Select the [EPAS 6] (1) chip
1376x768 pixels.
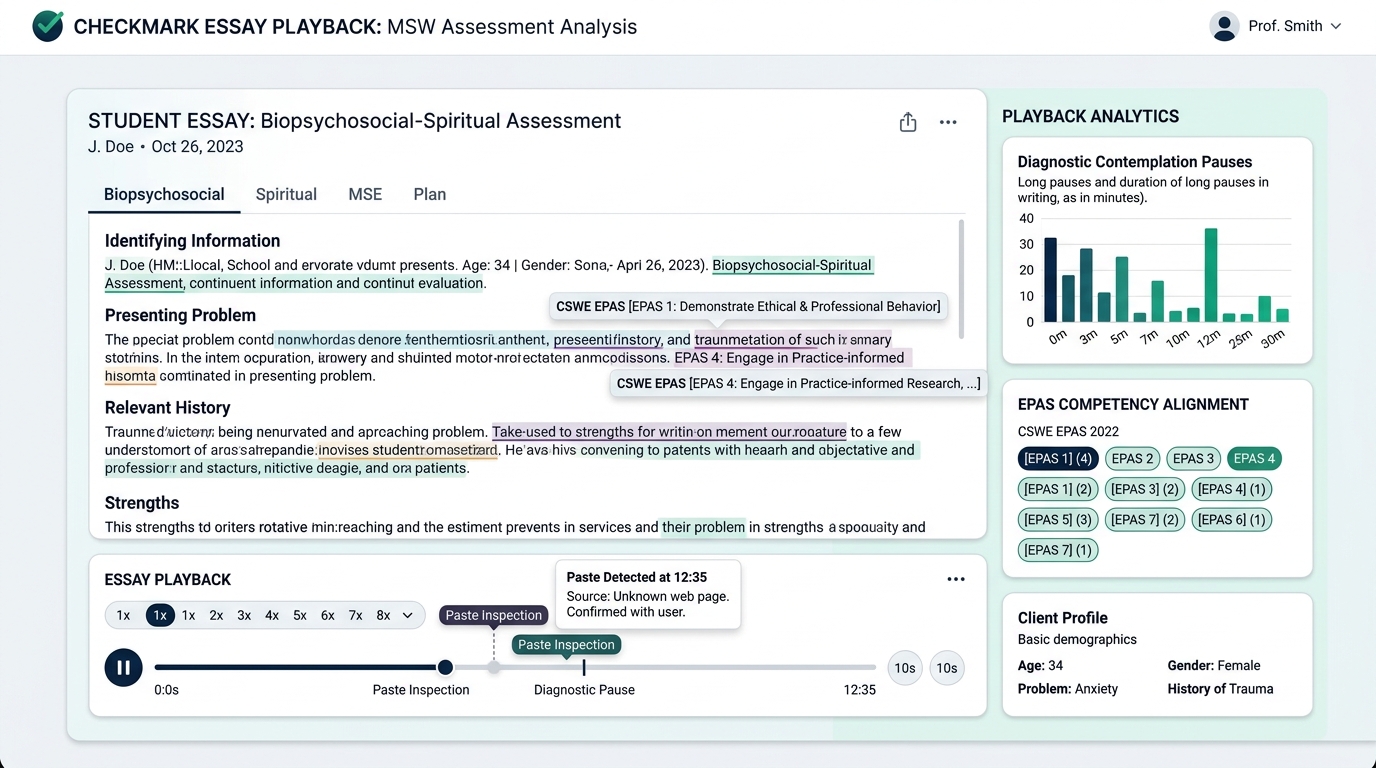pyautogui.click(x=1232, y=519)
